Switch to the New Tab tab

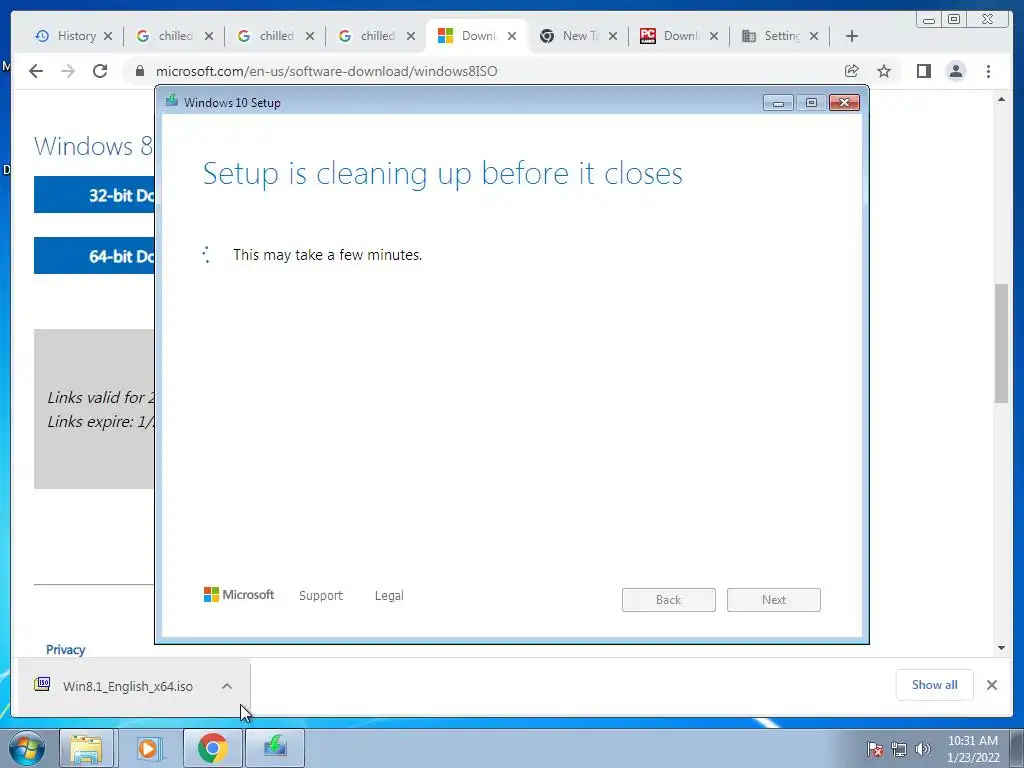(578, 36)
